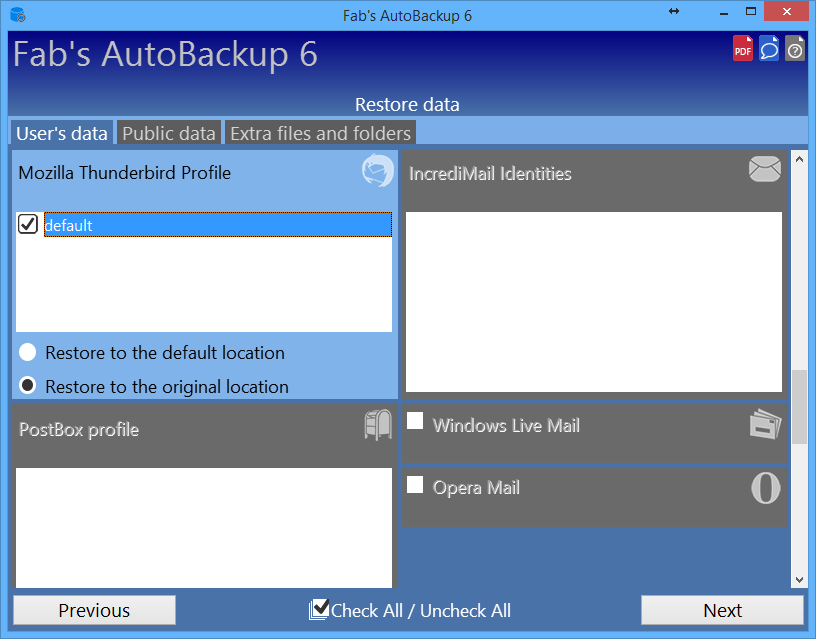Image resolution: width=816 pixels, height=639 pixels.
Task: Open the chat support bubble icon
Action: pyautogui.click(x=769, y=48)
